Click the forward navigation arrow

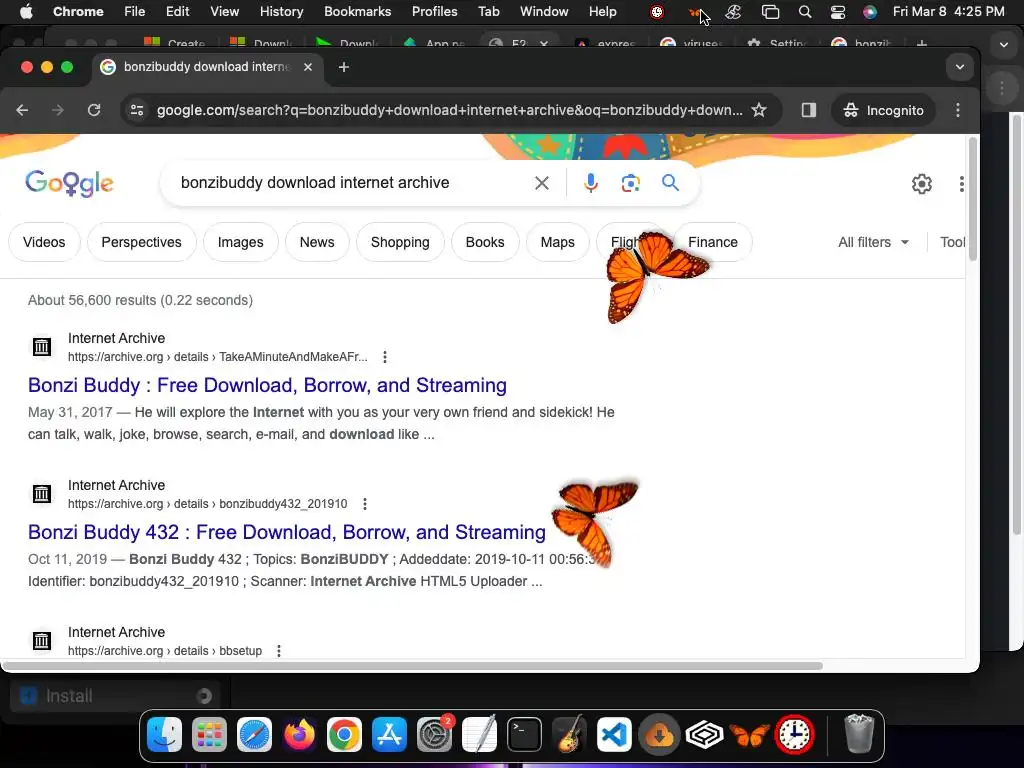[x=58, y=110]
